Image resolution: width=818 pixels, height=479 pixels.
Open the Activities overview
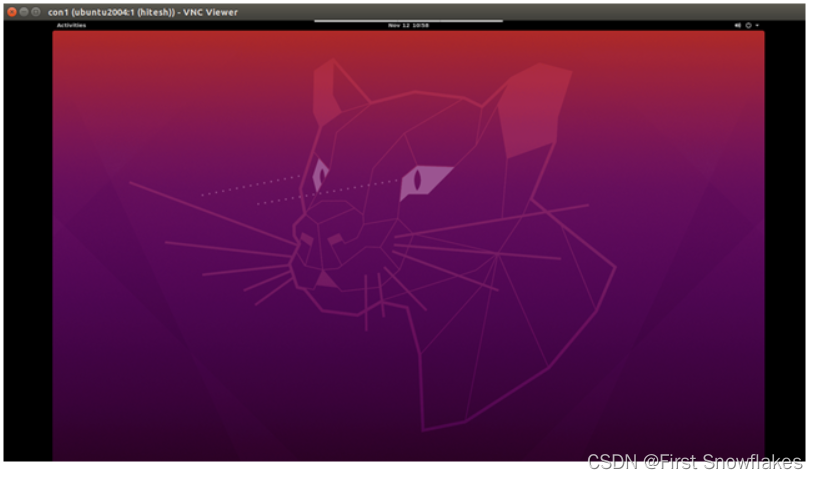(71, 25)
